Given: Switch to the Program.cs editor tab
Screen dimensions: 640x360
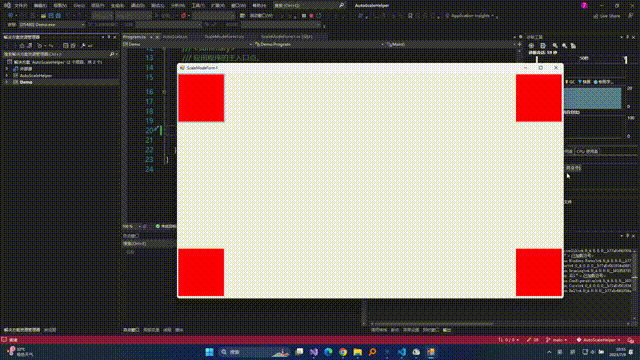Looking at the screenshot, I should point(134,37).
